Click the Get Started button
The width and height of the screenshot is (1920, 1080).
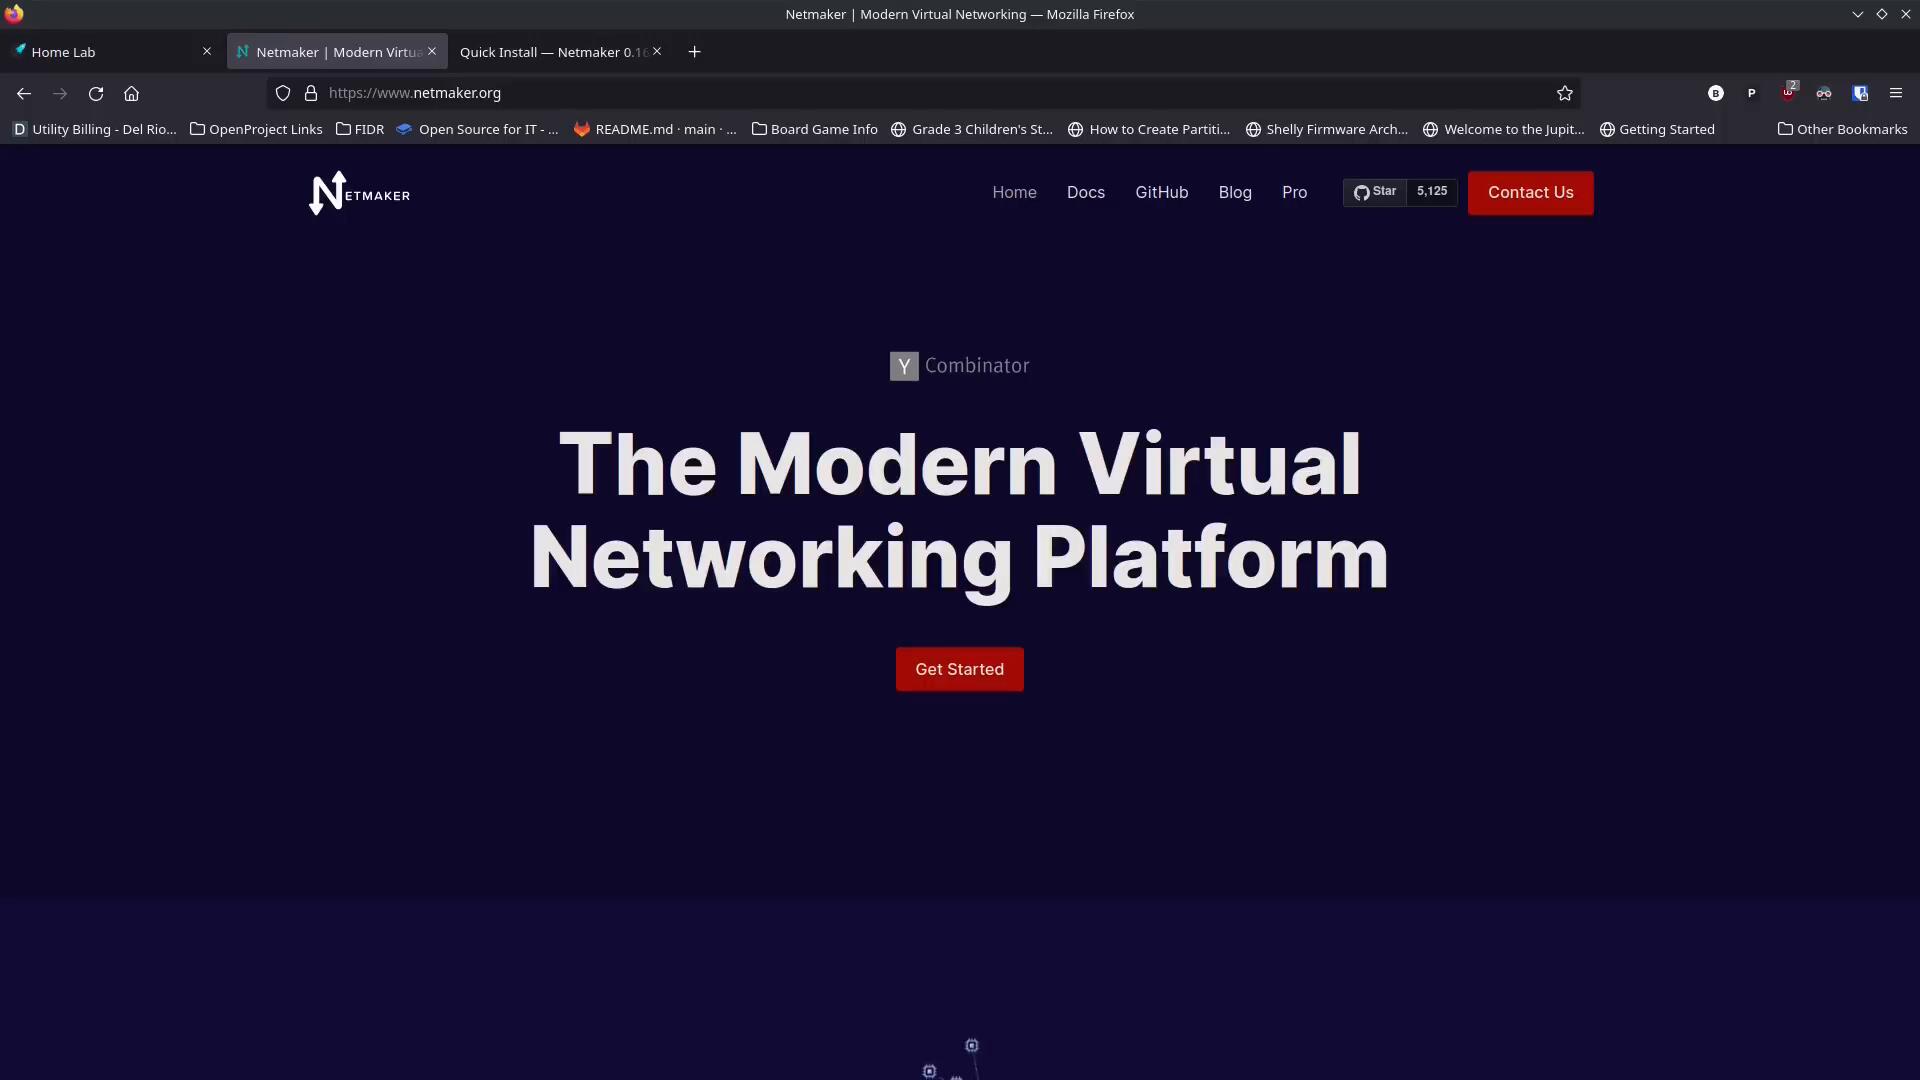(959, 669)
